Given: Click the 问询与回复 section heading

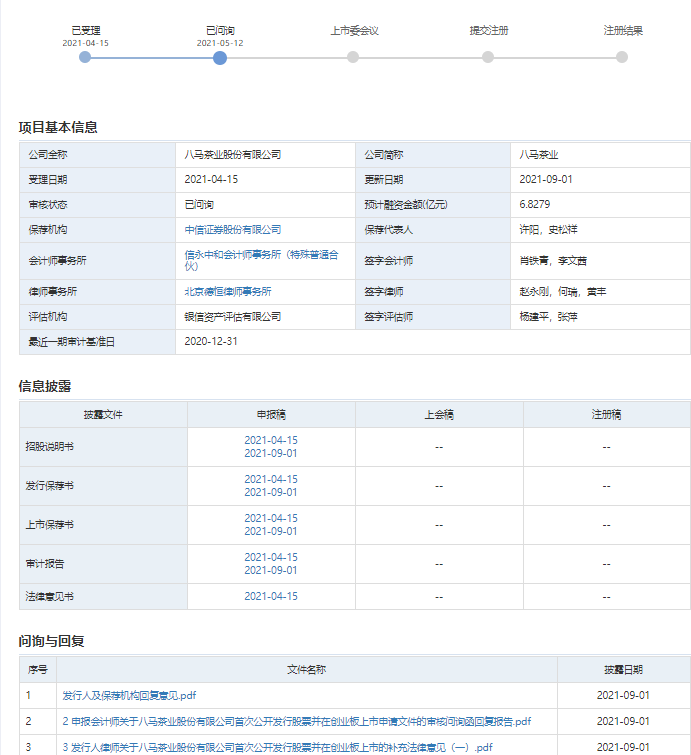Looking at the screenshot, I should tap(52, 641).
